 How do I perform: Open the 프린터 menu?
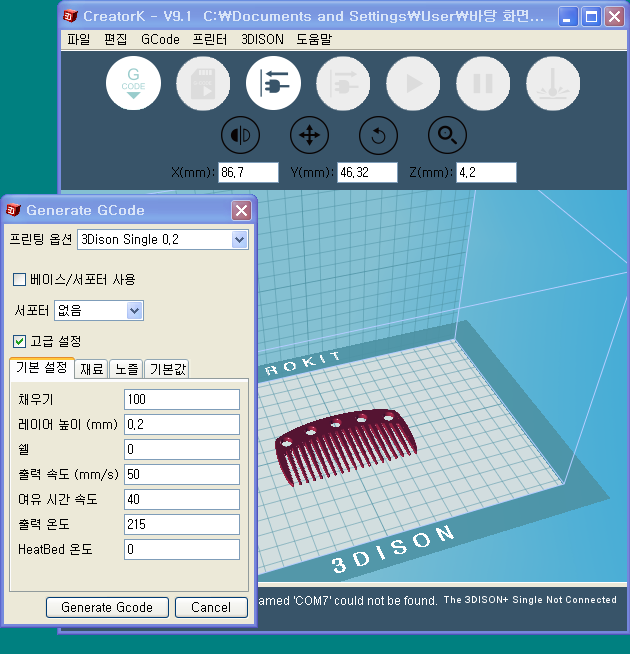point(210,40)
